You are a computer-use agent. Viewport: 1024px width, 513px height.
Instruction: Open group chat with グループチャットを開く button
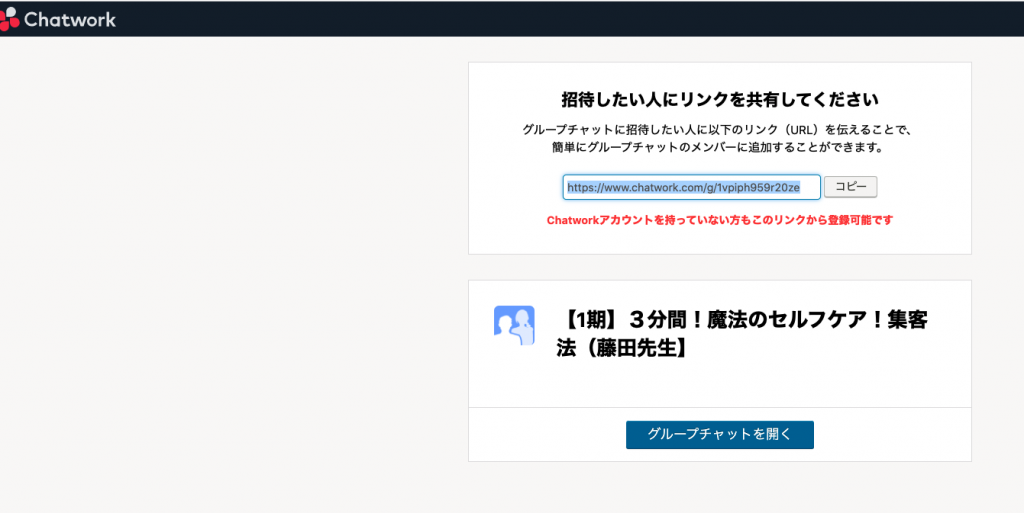pyautogui.click(x=720, y=435)
